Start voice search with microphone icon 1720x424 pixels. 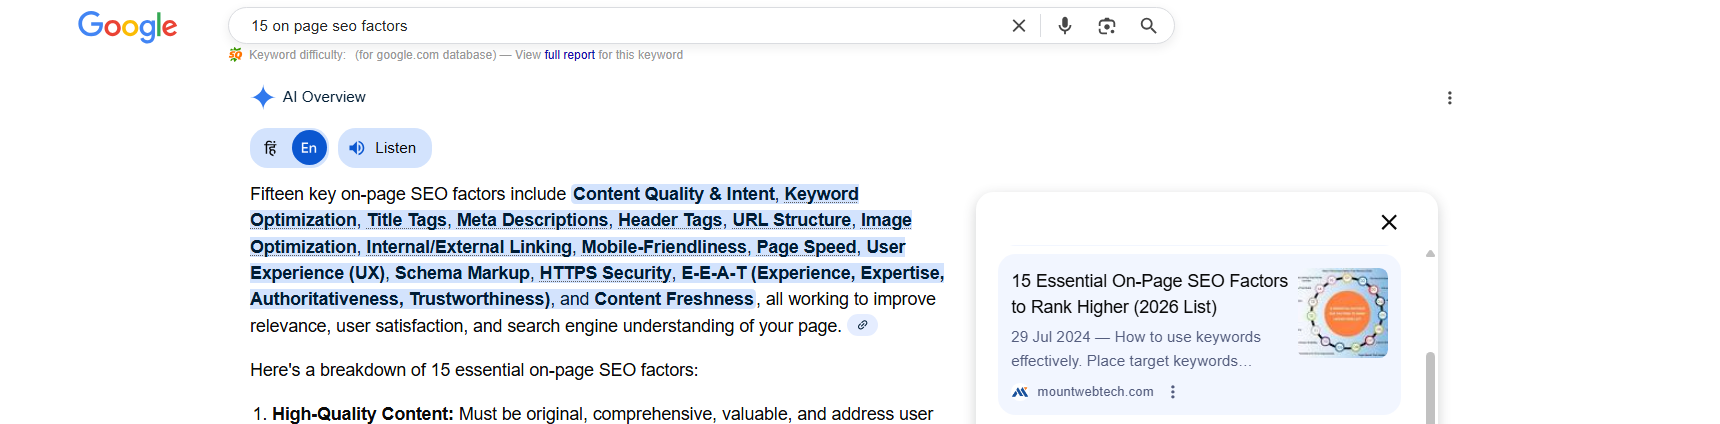click(x=1064, y=26)
